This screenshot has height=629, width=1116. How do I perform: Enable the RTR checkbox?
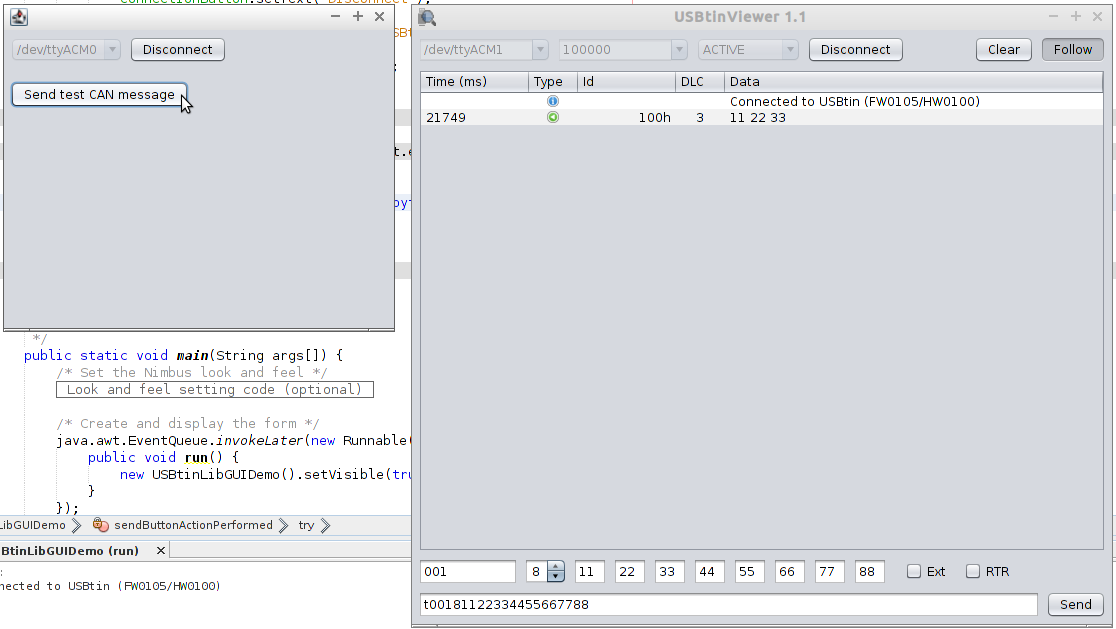click(973, 571)
